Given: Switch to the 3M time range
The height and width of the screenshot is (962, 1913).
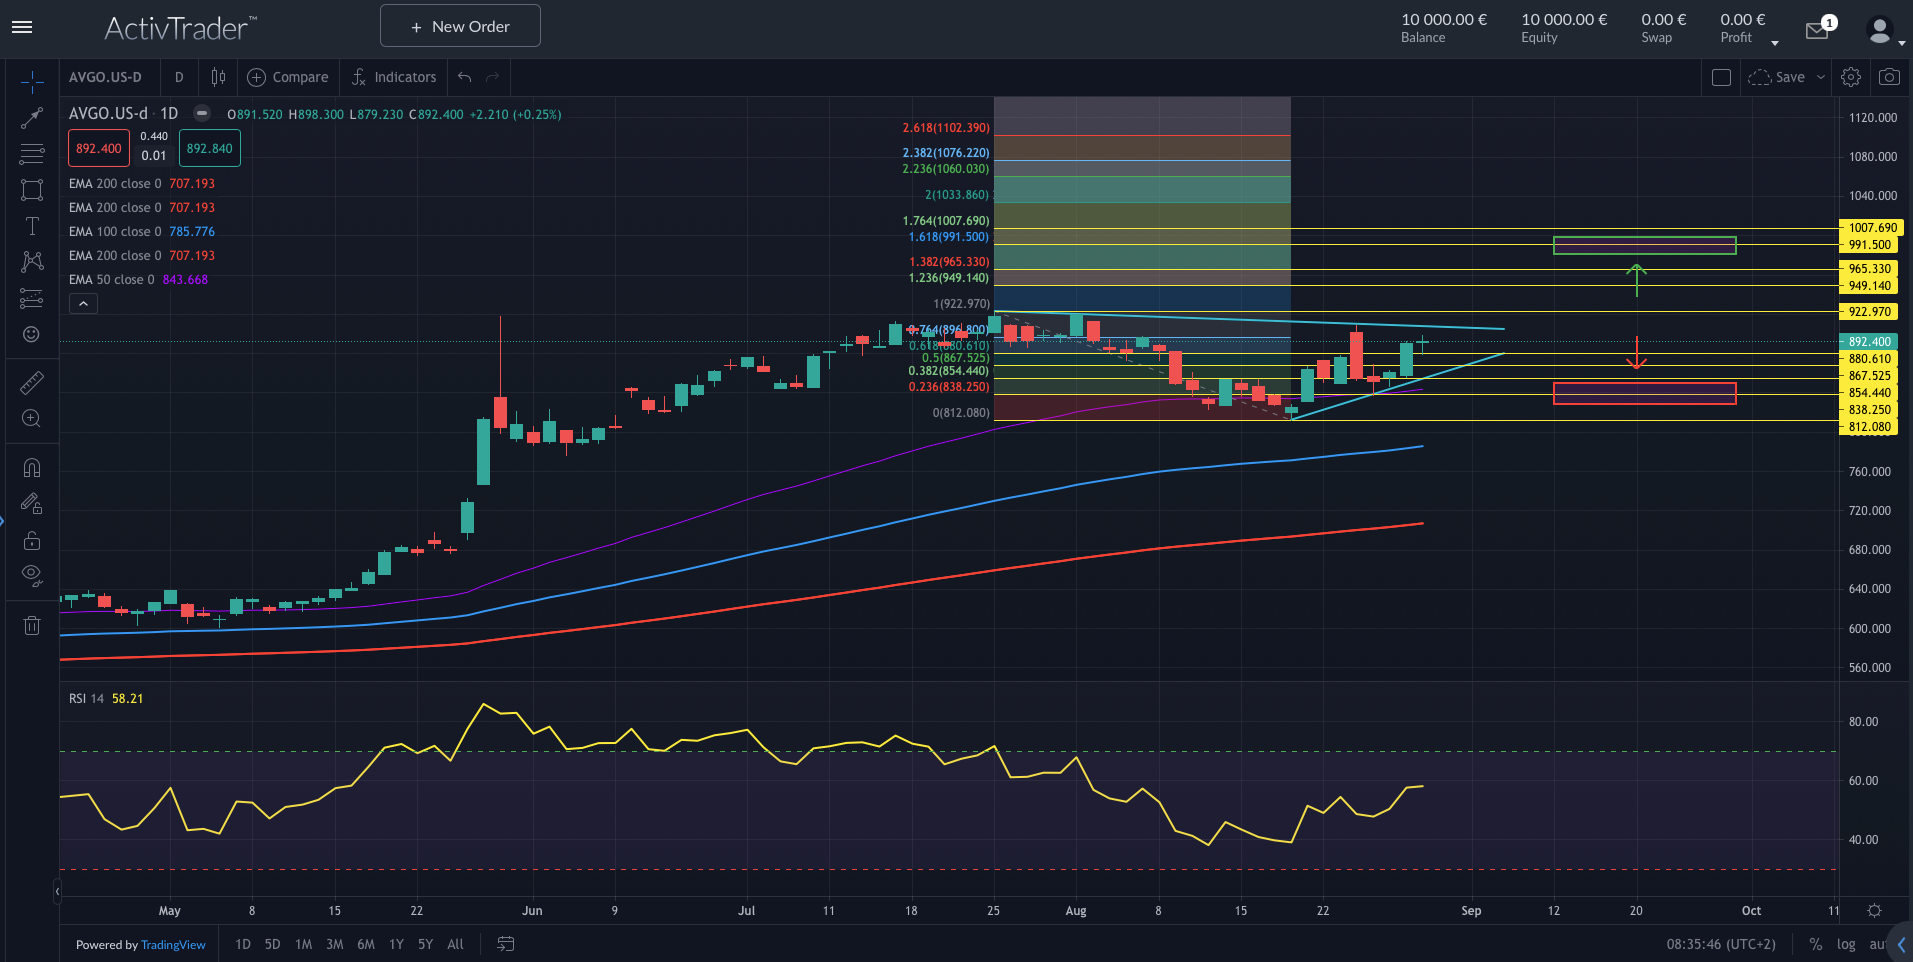Looking at the screenshot, I should [x=335, y=944].
